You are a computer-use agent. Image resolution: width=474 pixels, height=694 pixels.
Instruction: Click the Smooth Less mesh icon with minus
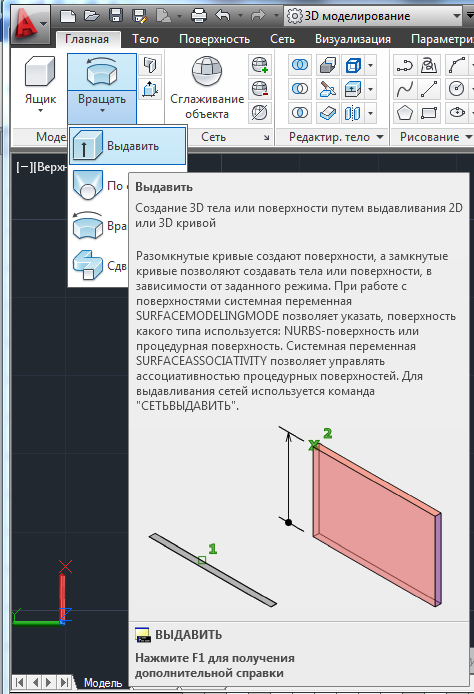(260, 89)
